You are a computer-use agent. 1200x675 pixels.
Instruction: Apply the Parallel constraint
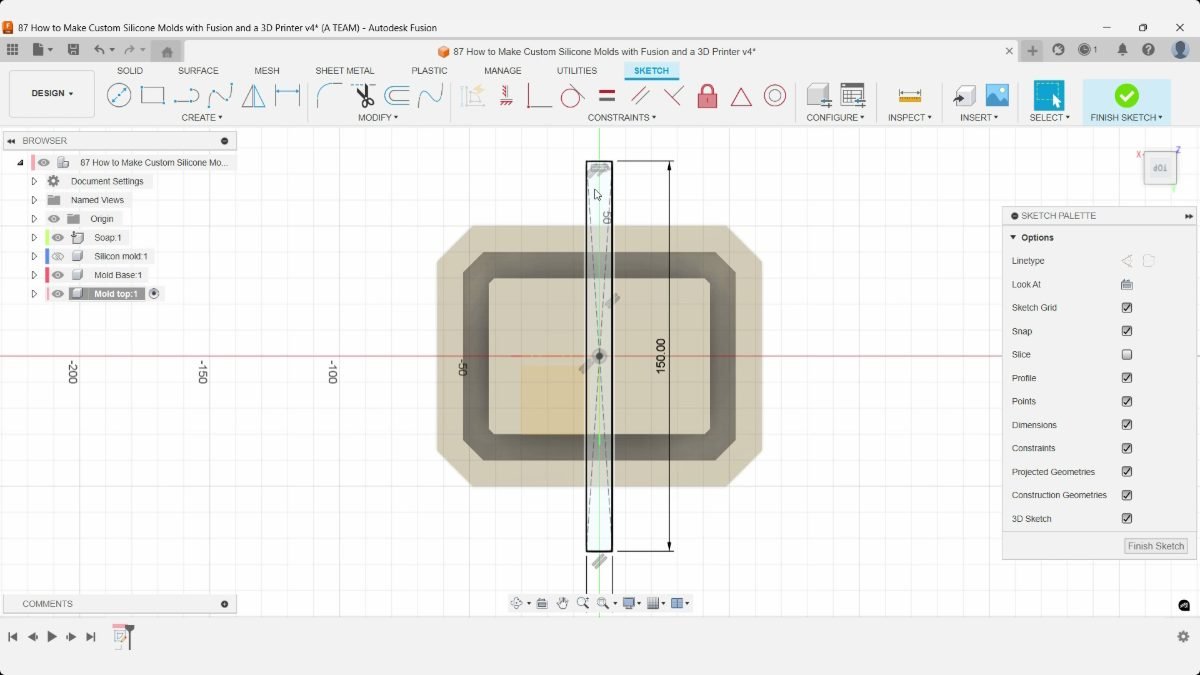click(640, 96)
